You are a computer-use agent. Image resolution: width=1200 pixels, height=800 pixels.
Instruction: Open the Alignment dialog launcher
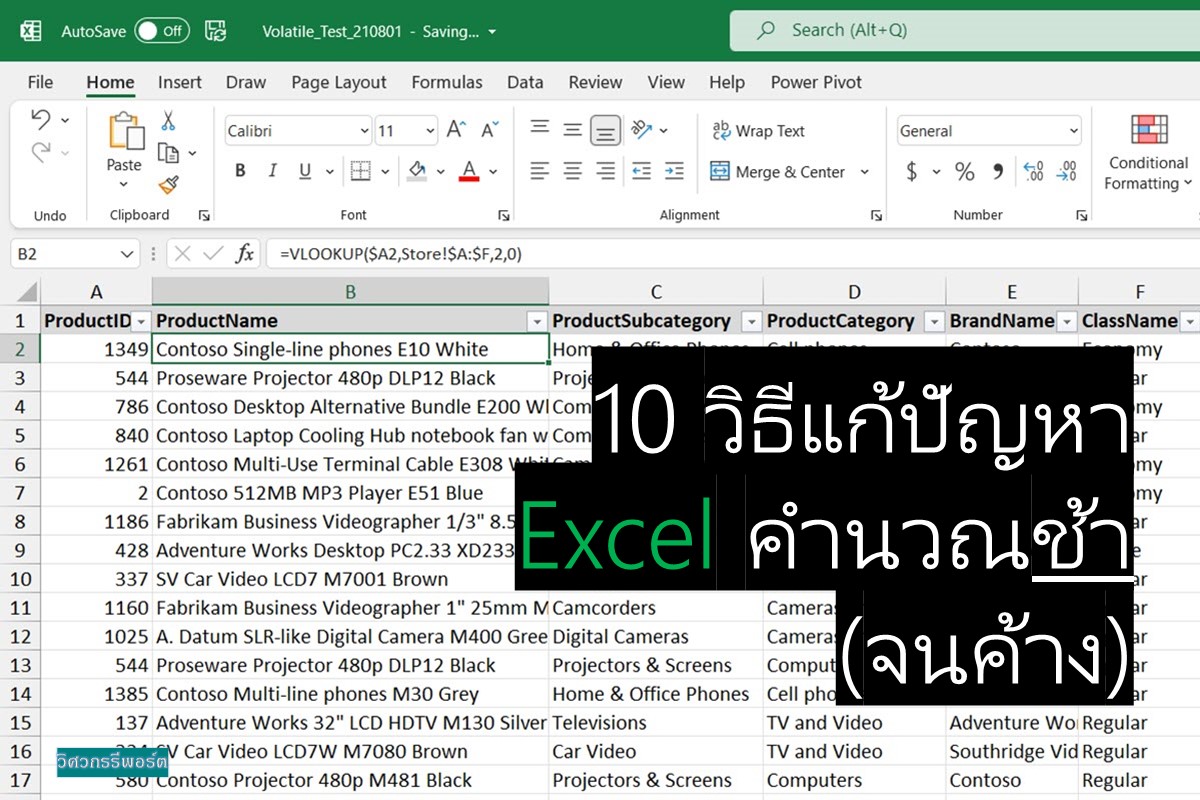[876, 215]
